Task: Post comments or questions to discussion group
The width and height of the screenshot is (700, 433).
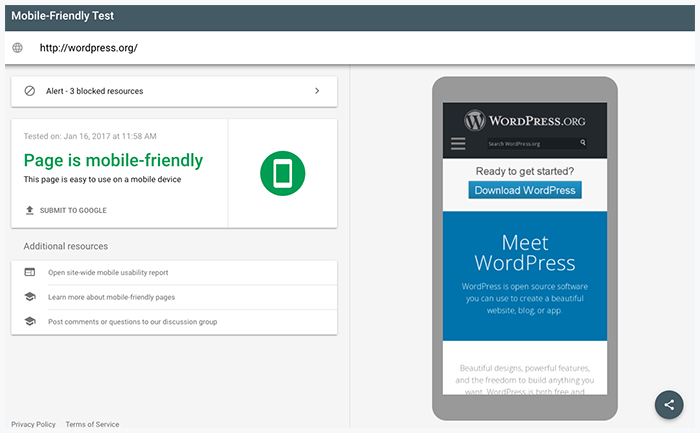Action: (132, 322)
